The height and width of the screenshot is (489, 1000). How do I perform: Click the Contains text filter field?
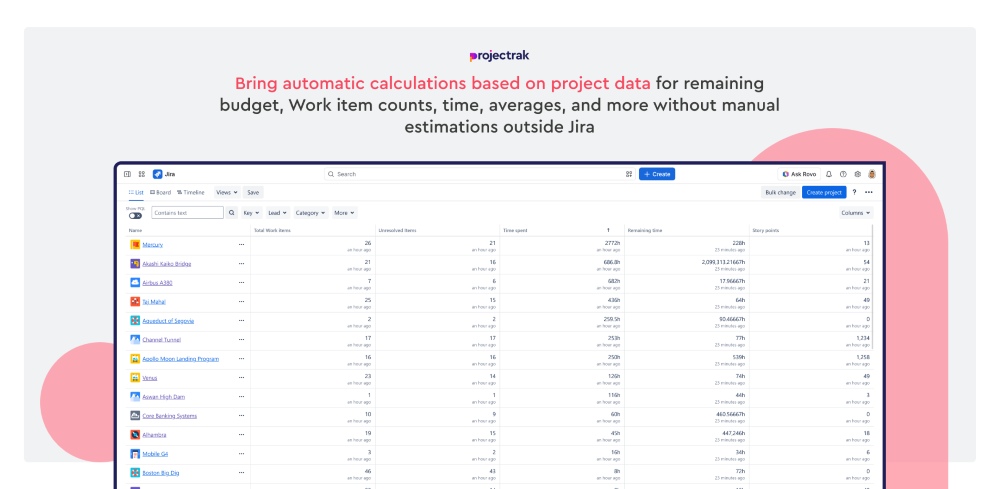(x=188, y=213)
